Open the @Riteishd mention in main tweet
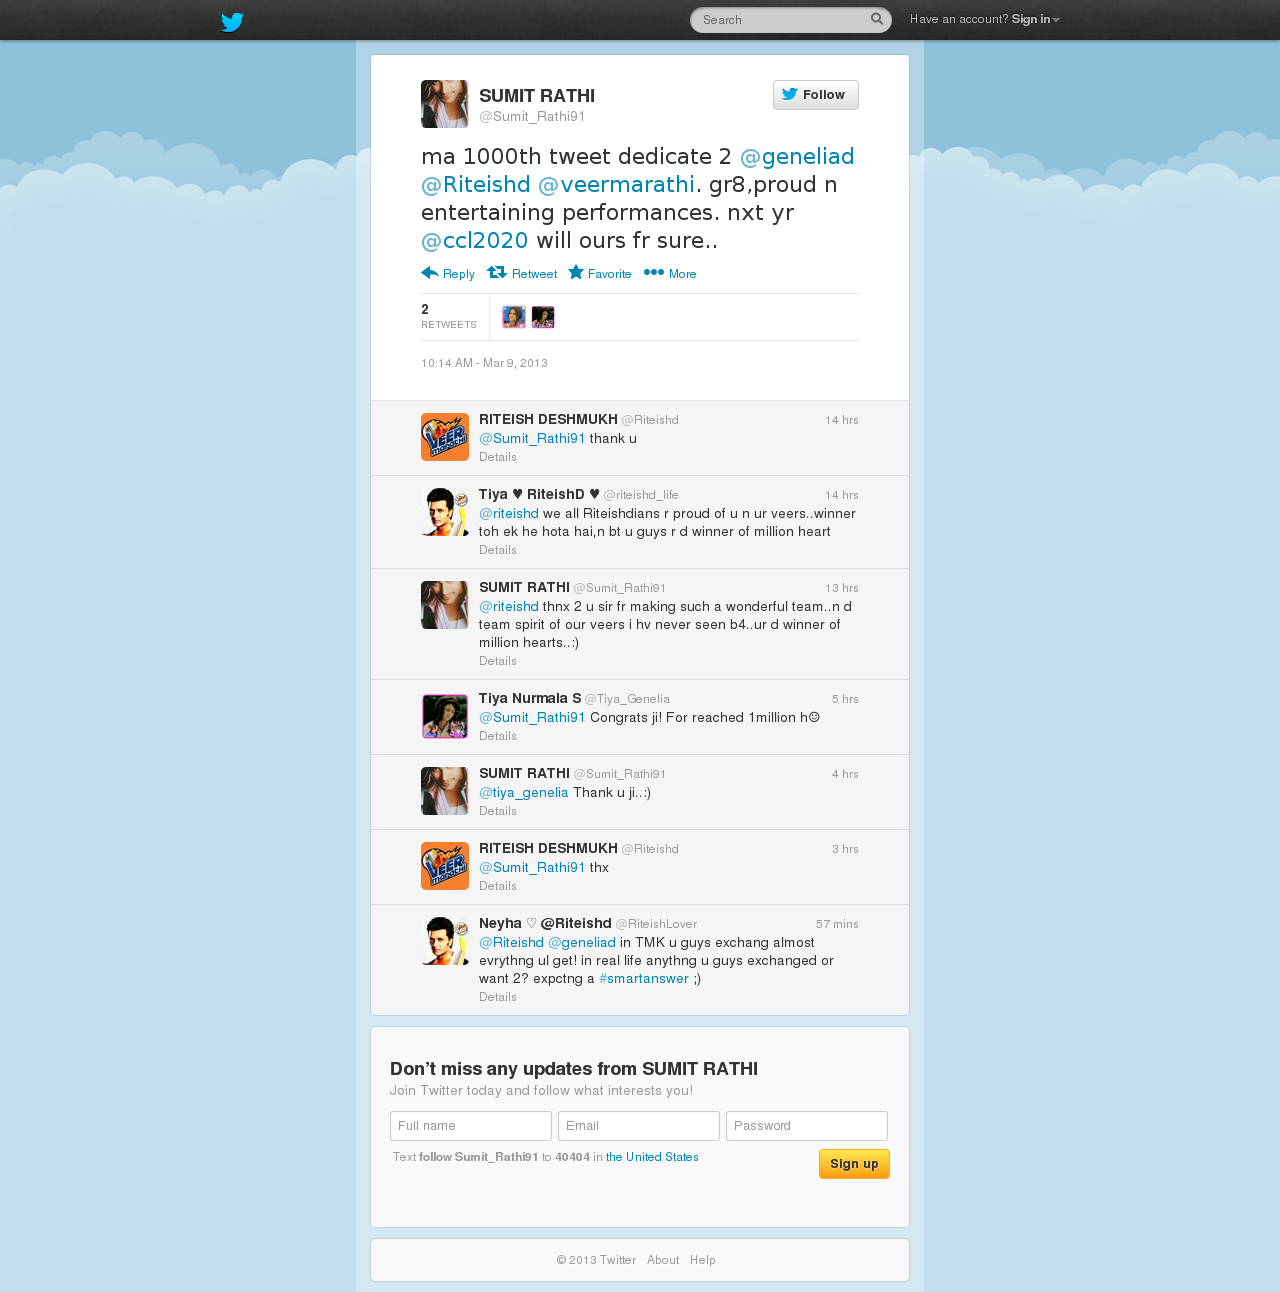Viewport: 1280px width, 1292px height. tap(476, 184)
